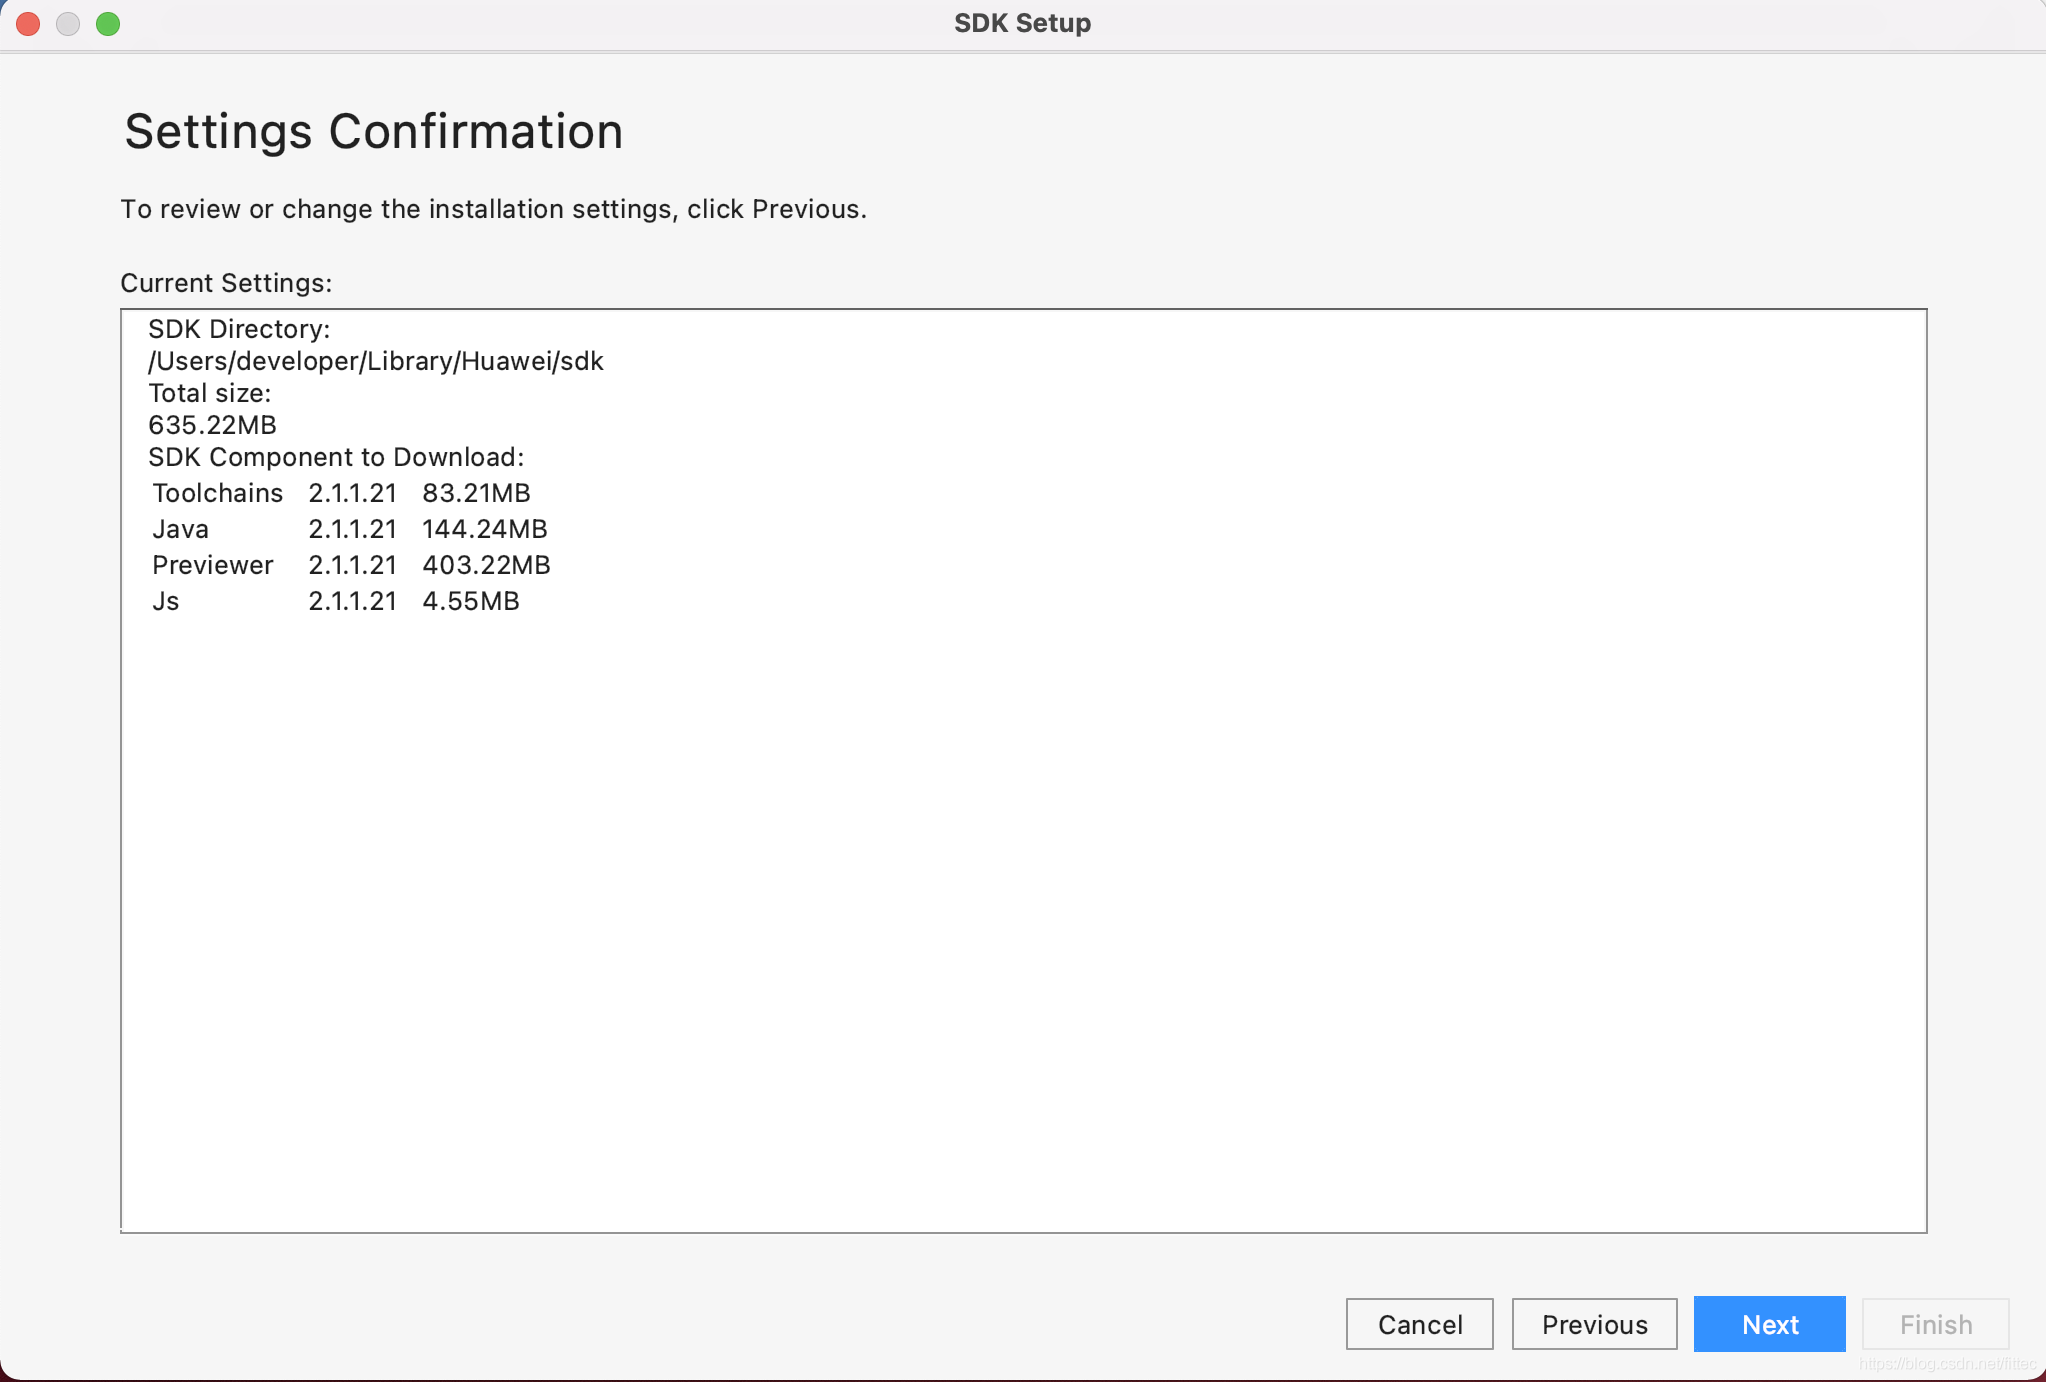This screenshot has height=1382, width=2046.
Task: Click the Previewer size 403.22MB
Action: 486,565
